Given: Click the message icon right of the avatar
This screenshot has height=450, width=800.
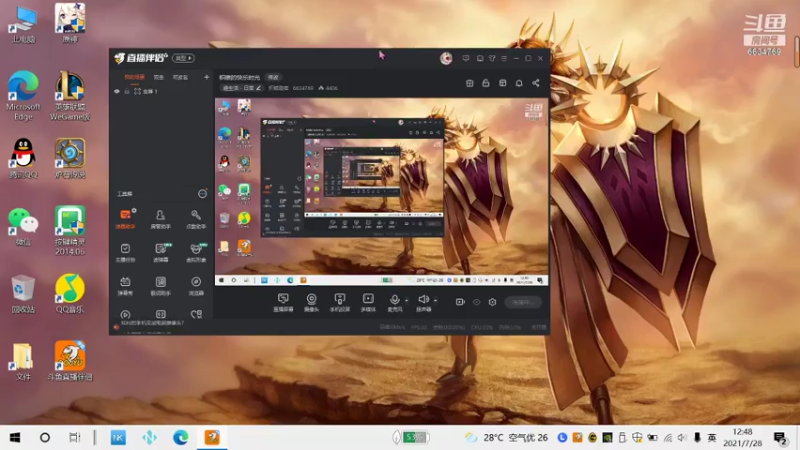Looking at the screenshot, I should pyautogui.click(x=466, y=59).
